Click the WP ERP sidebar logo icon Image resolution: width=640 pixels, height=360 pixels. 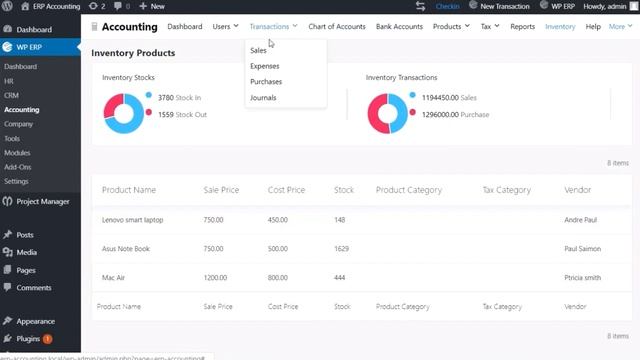7,47
